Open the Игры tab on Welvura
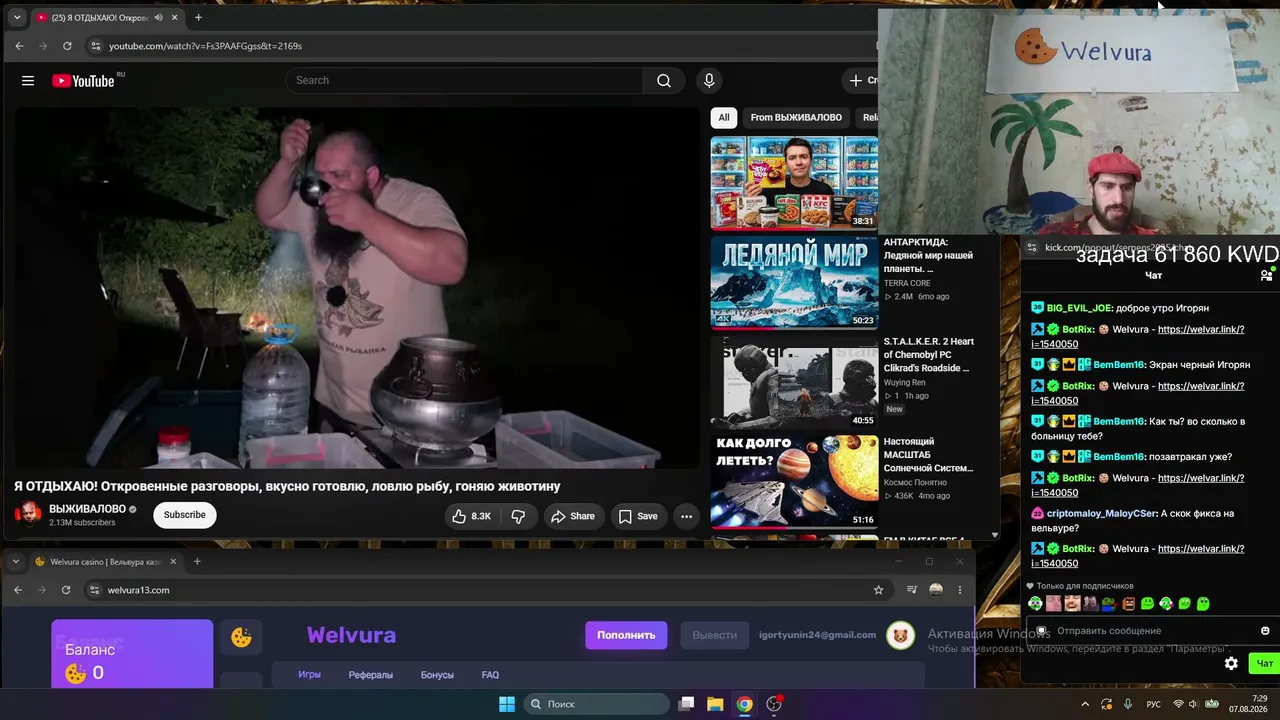1280x720 pixels. [x=309, y=675]
